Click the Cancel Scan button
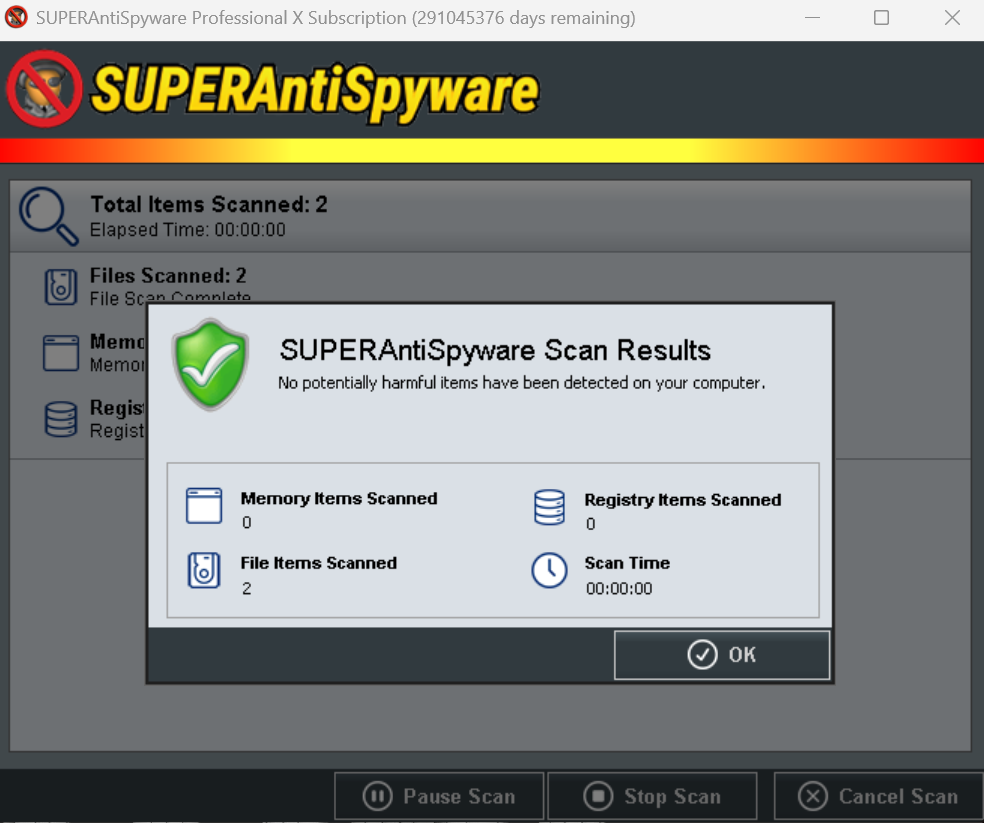The height and width of the screenshot is (823, 984). 878,796
